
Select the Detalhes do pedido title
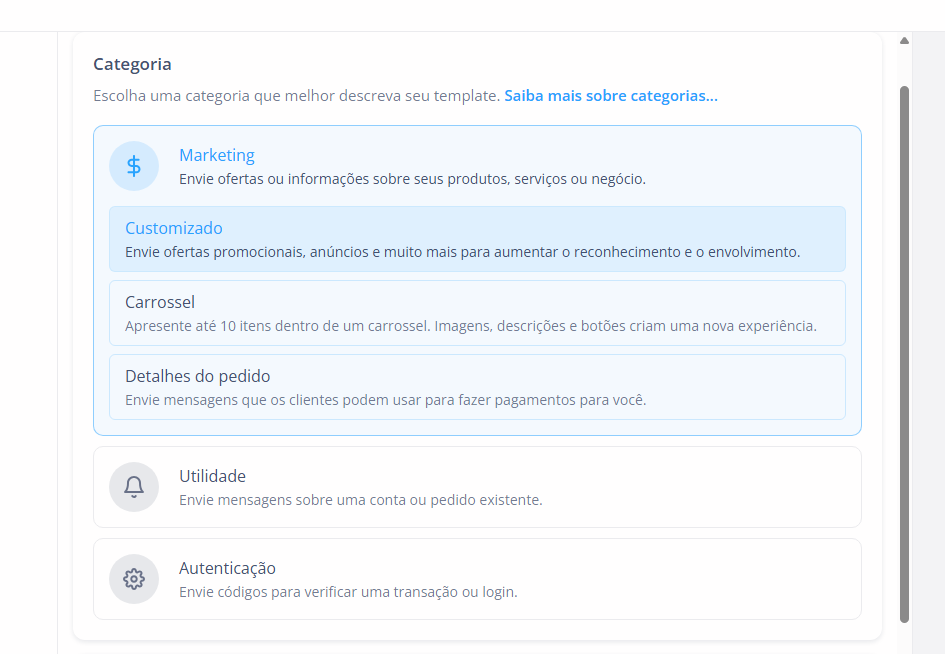(198, 376)
